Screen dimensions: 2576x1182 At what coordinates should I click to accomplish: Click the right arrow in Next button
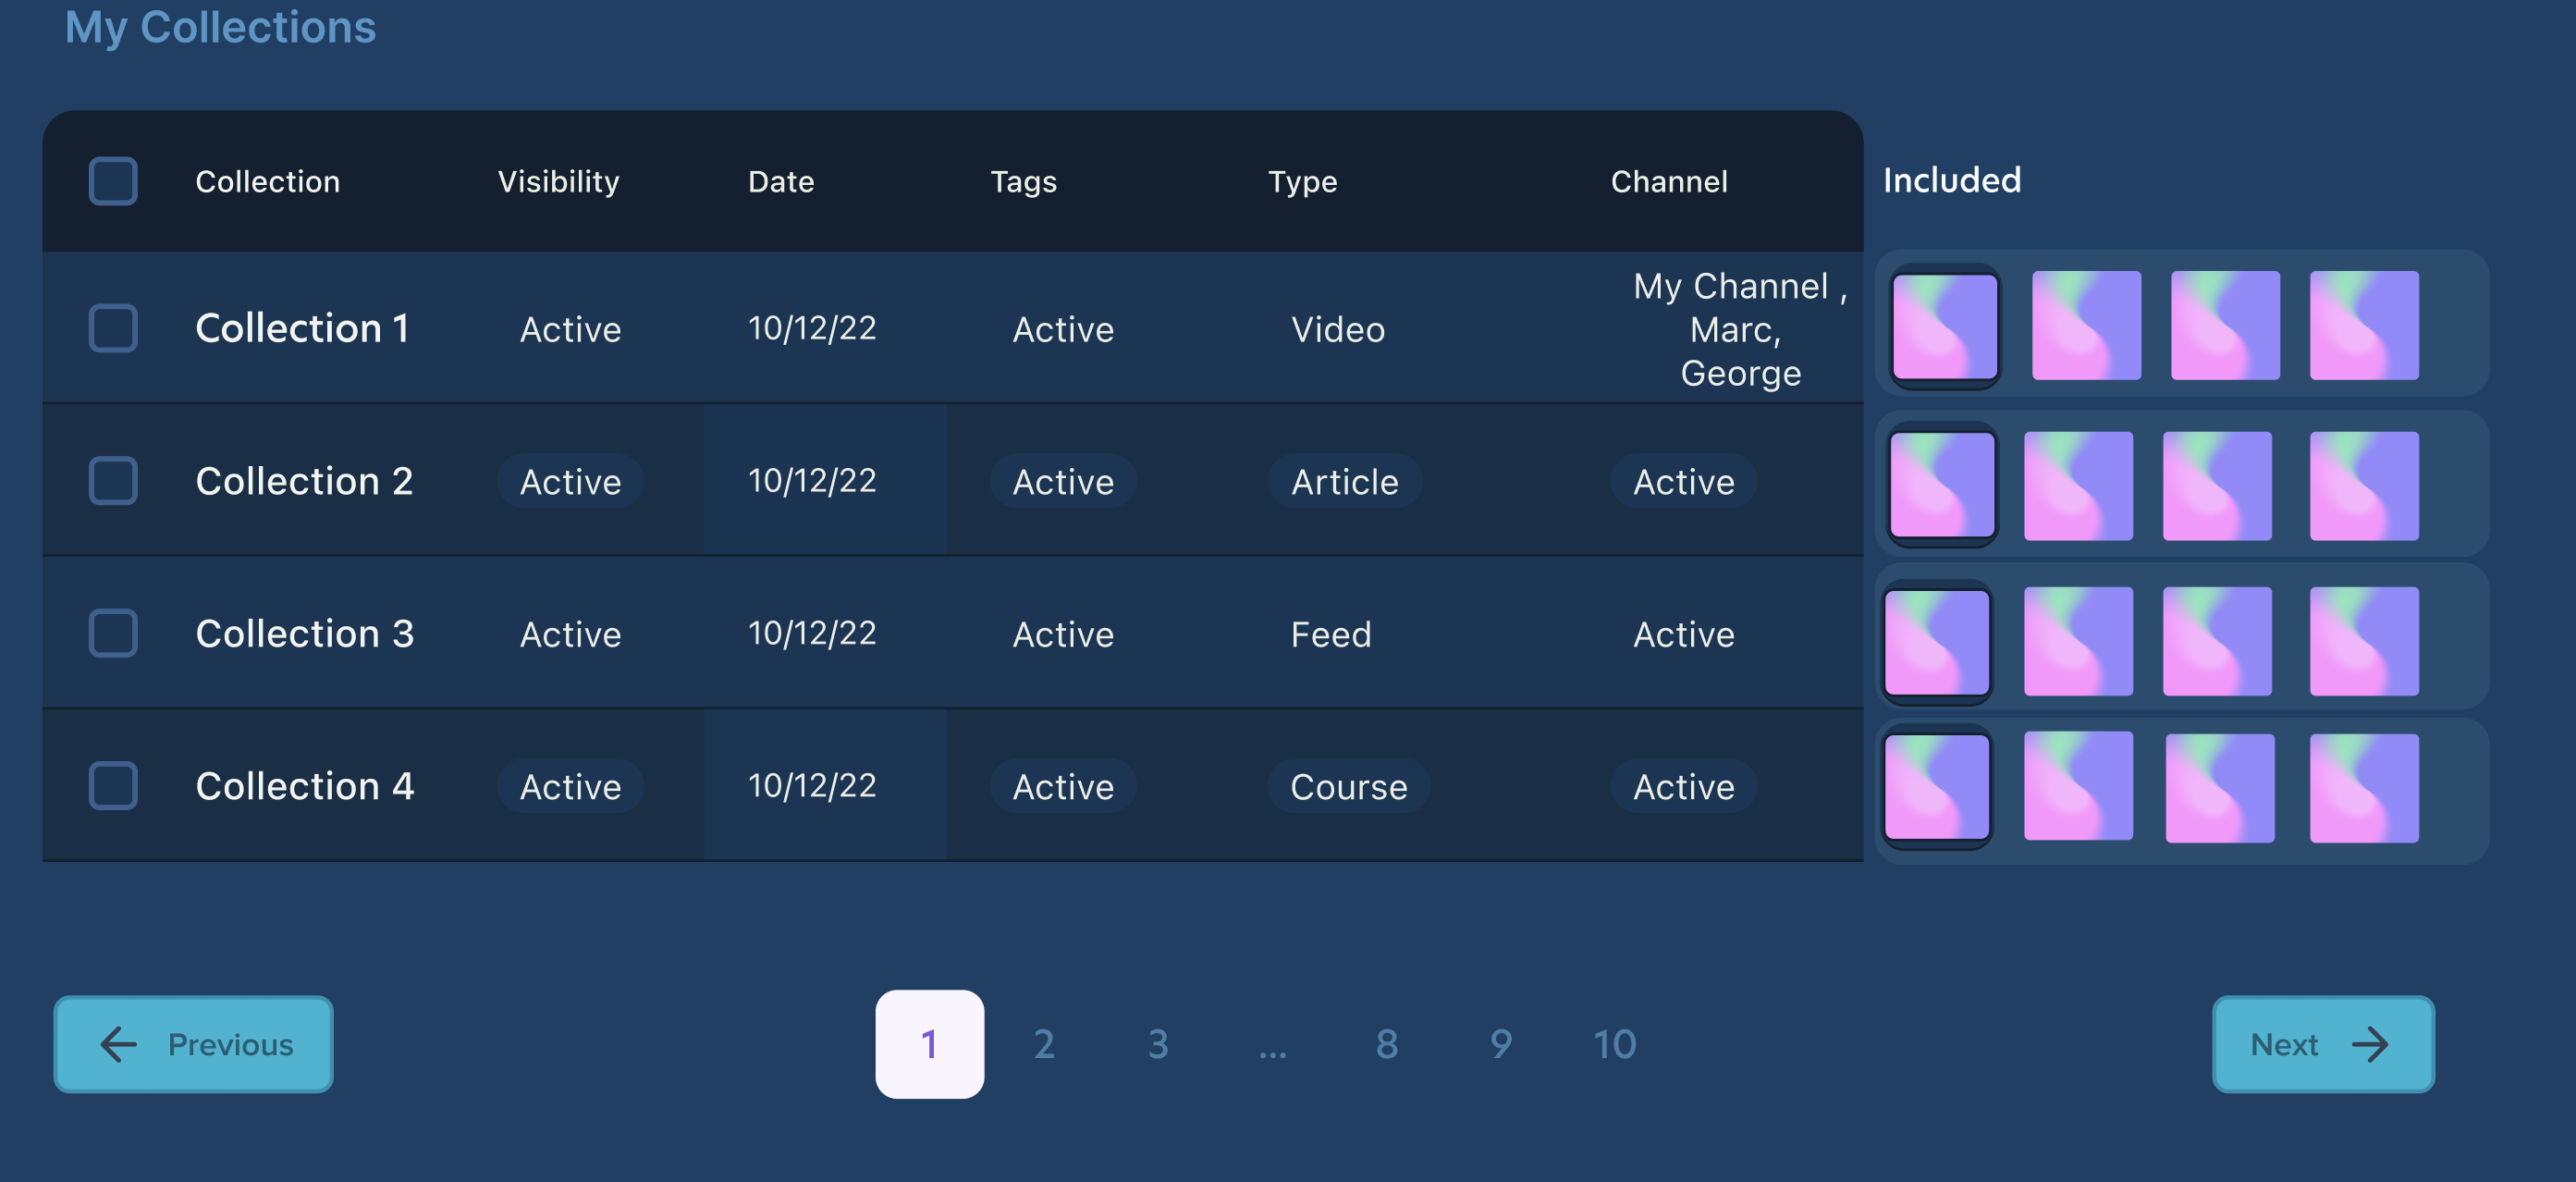[2369, 1044]
